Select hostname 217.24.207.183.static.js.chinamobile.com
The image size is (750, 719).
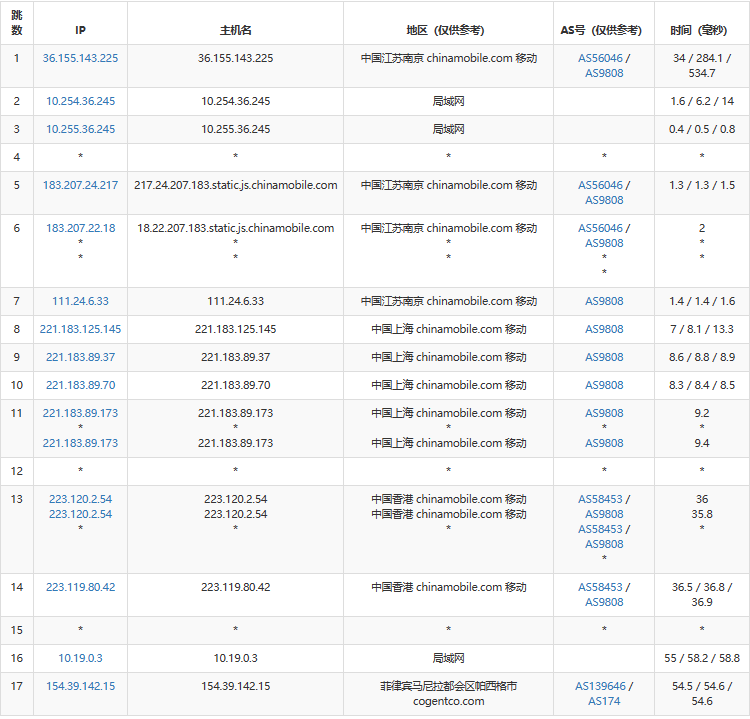pyautogui.click(x=235, y=185)
